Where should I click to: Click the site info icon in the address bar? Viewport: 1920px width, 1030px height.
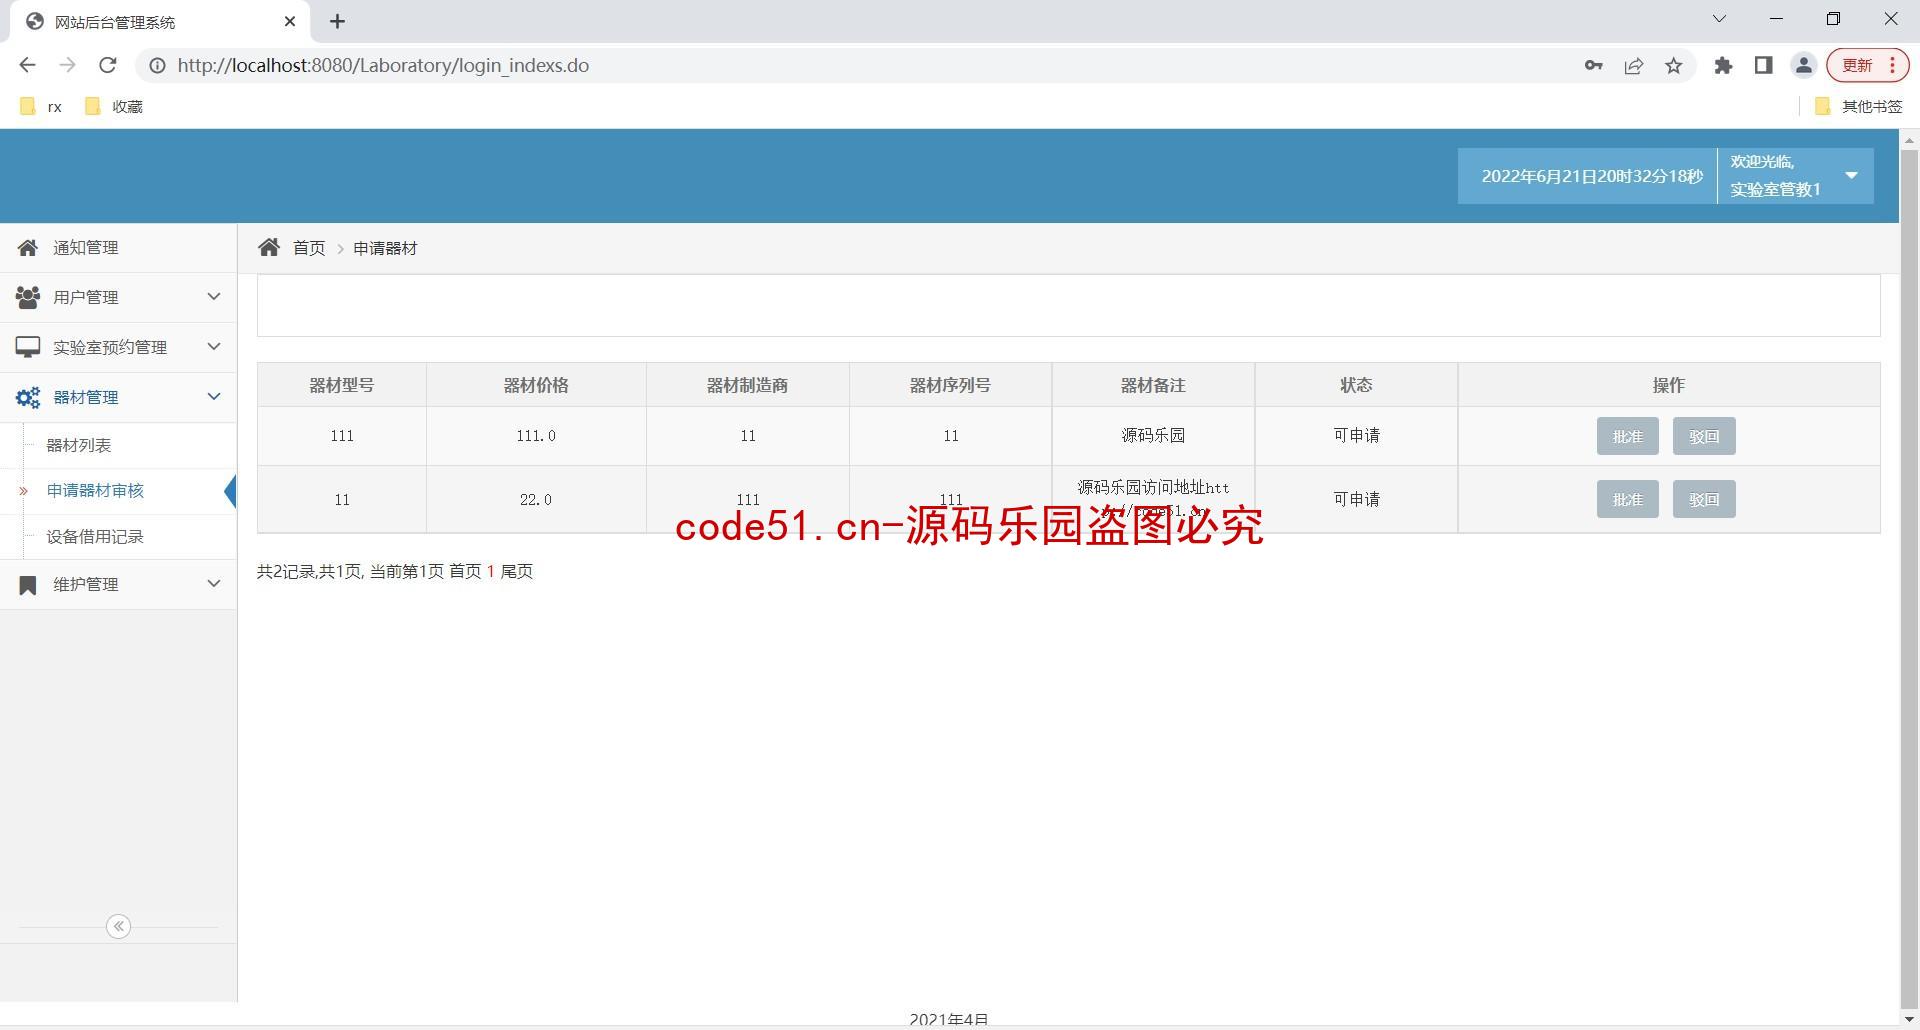(157, 65)
